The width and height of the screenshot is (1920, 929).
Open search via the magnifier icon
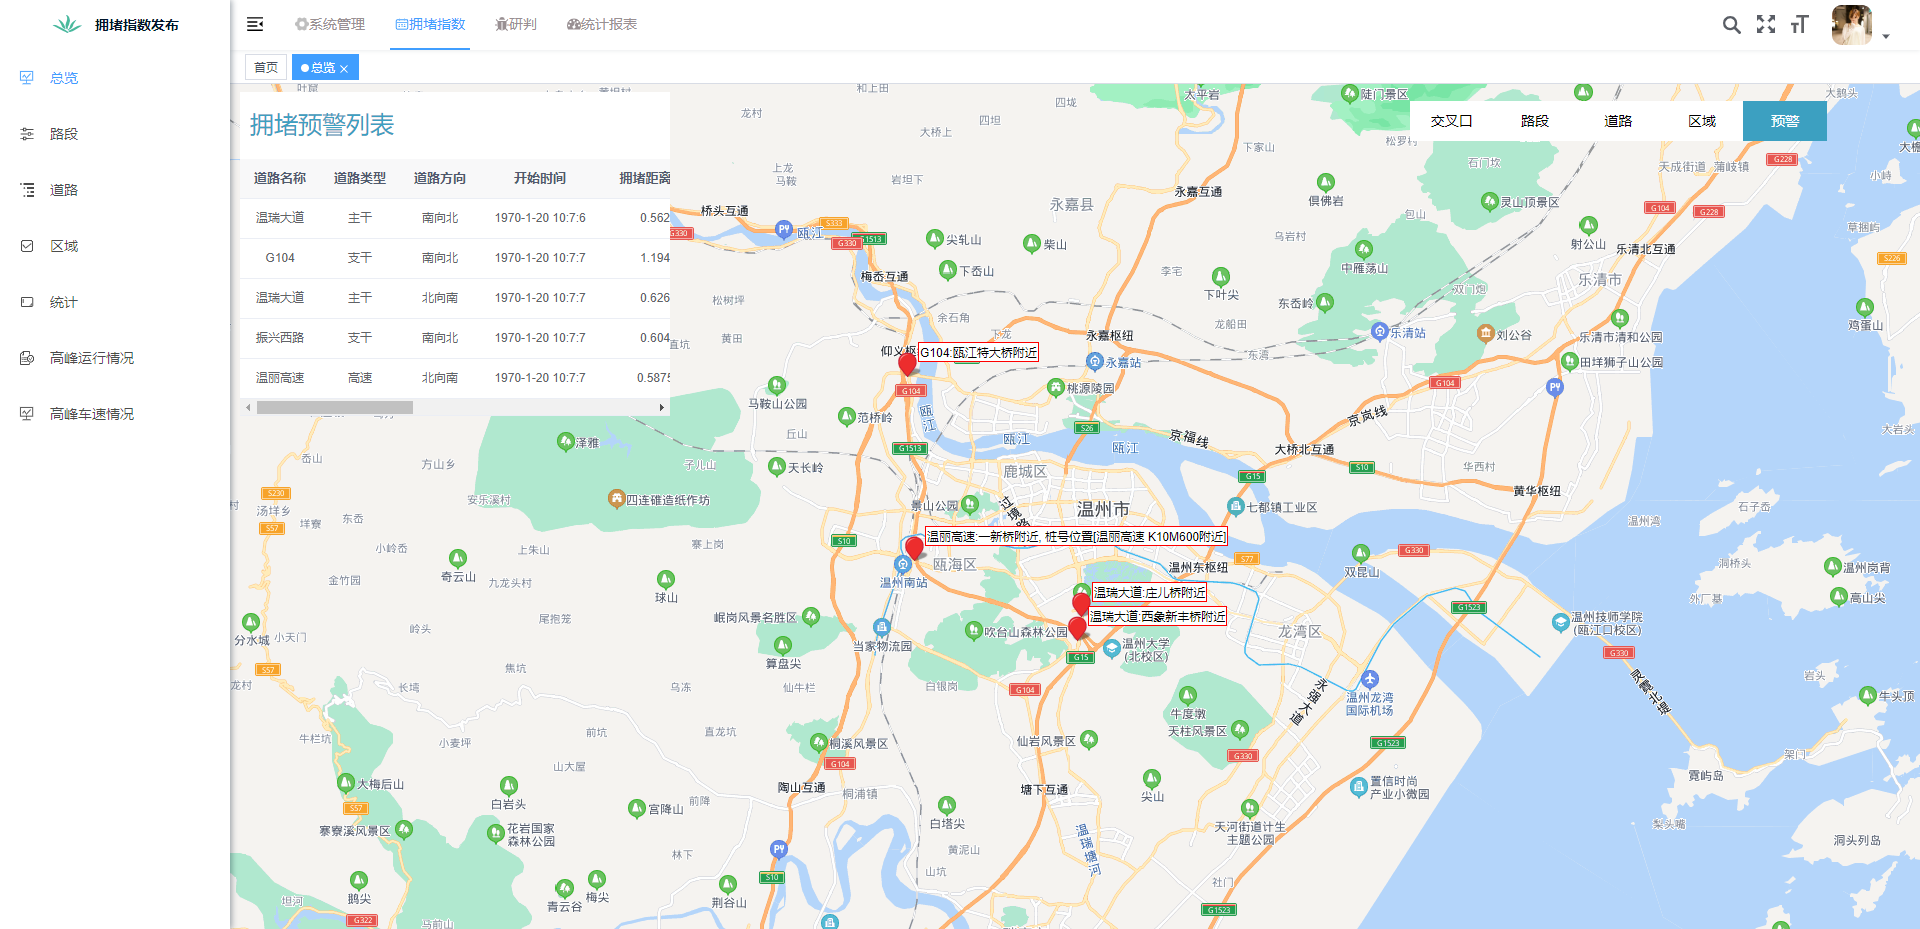[x=1731, y=25]
